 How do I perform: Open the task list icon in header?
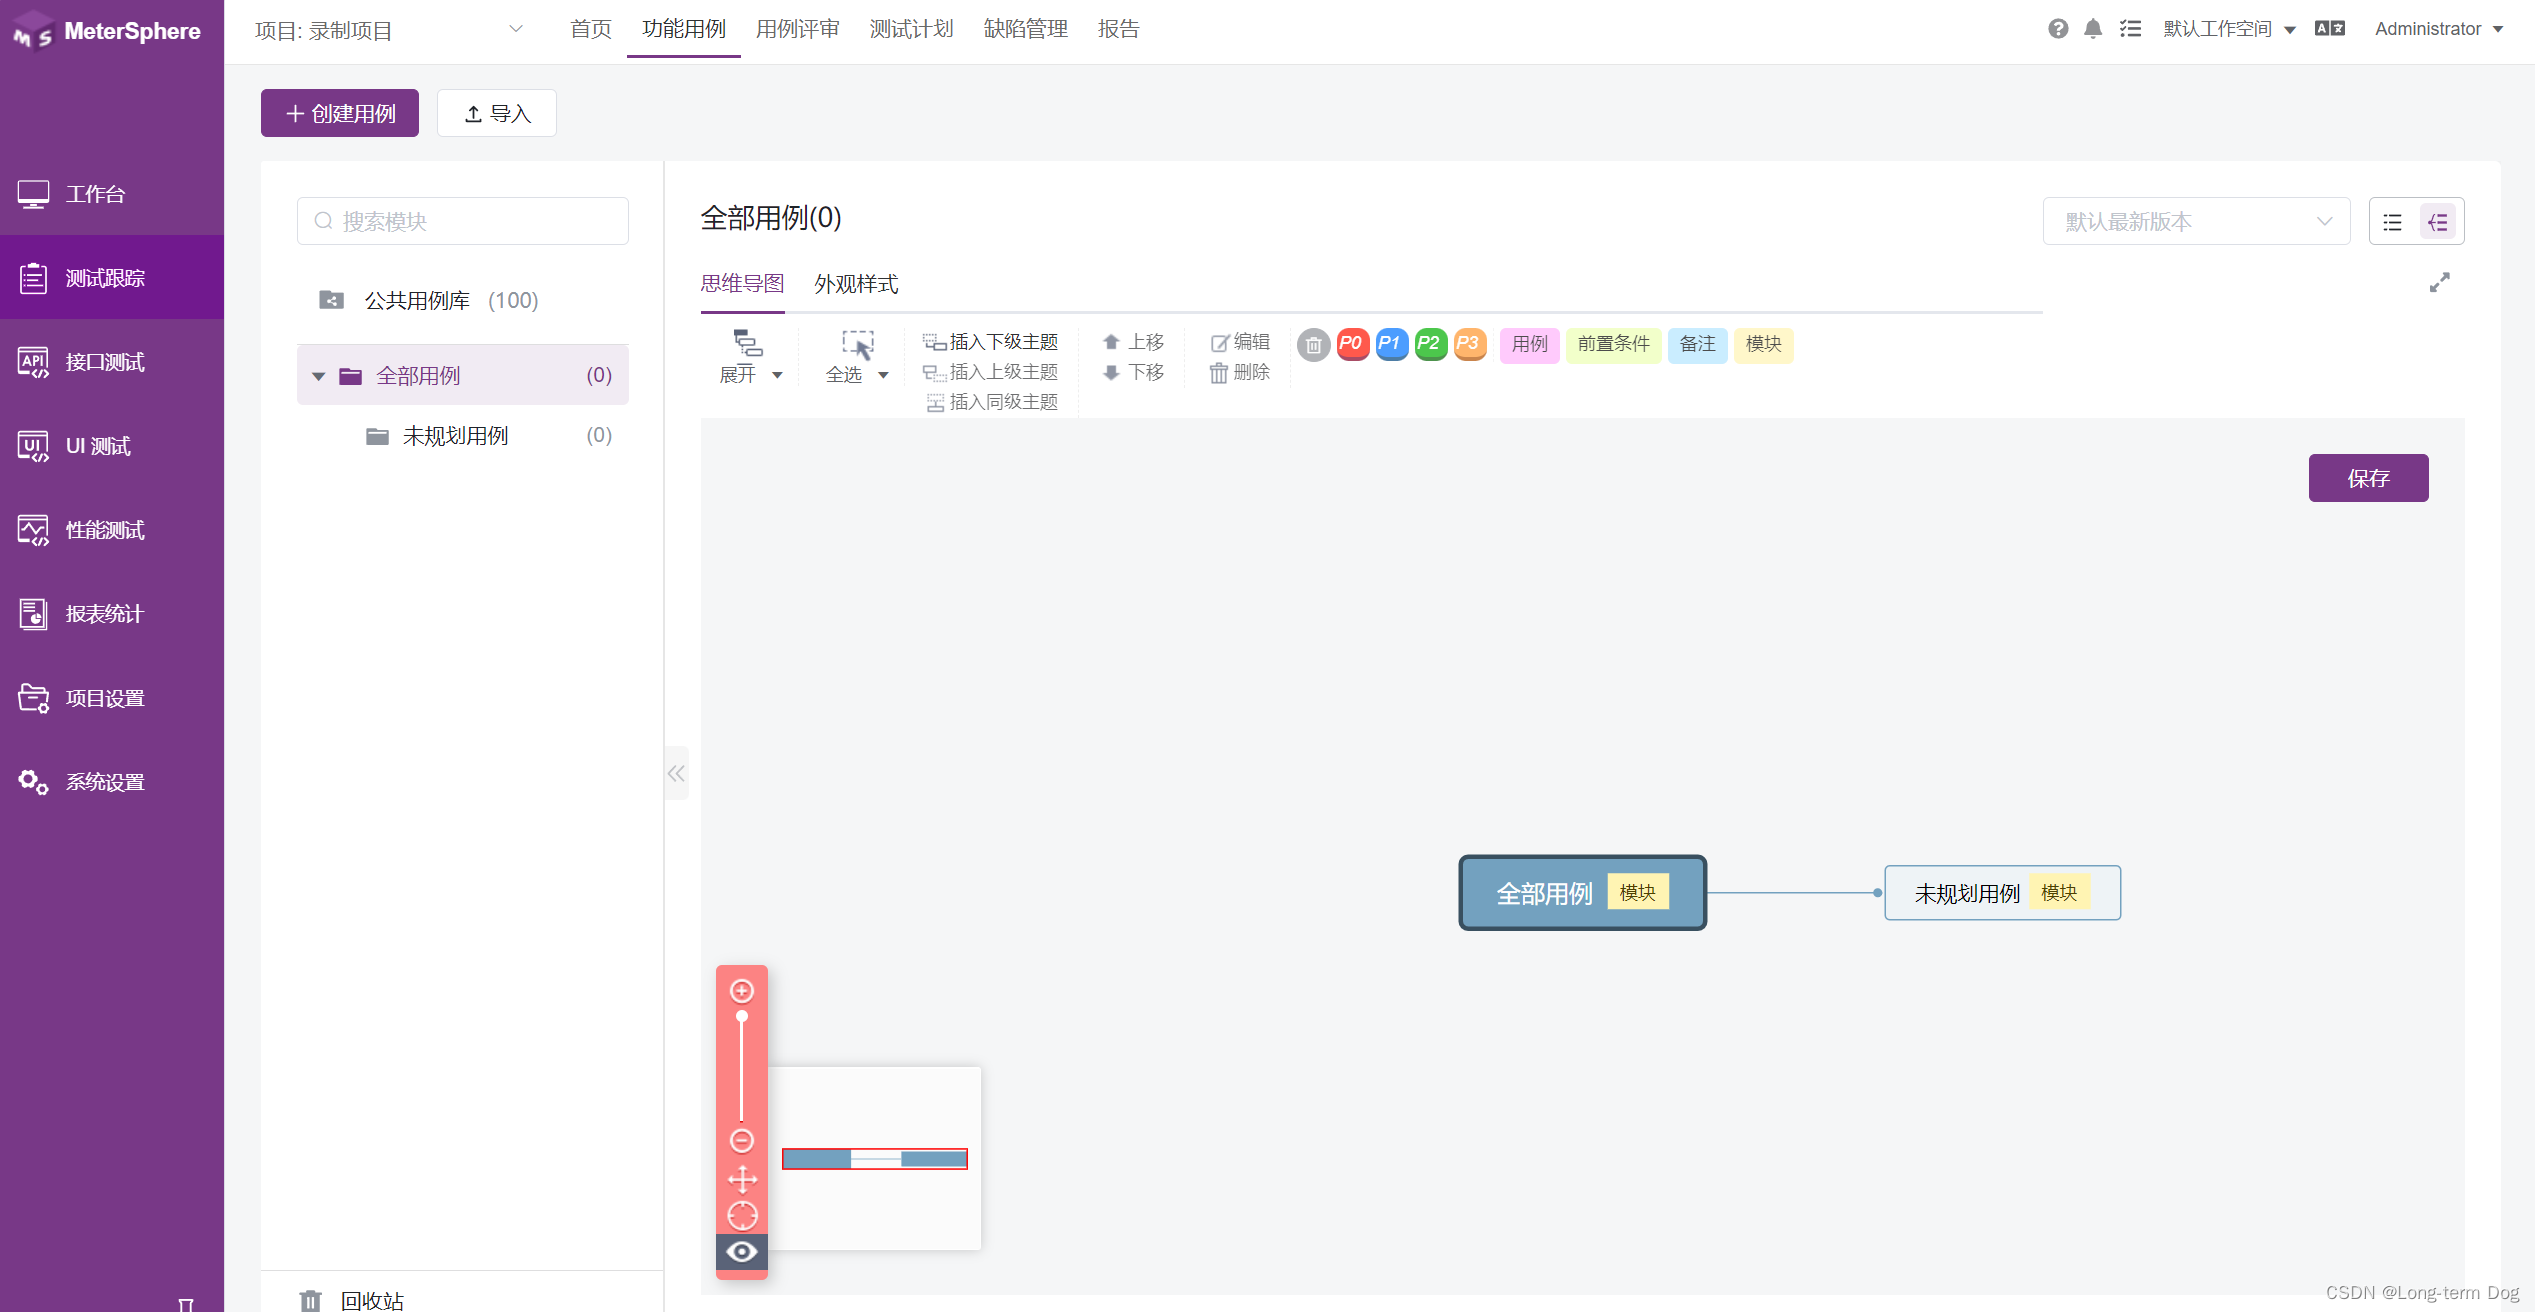(x=2130, y=29)
